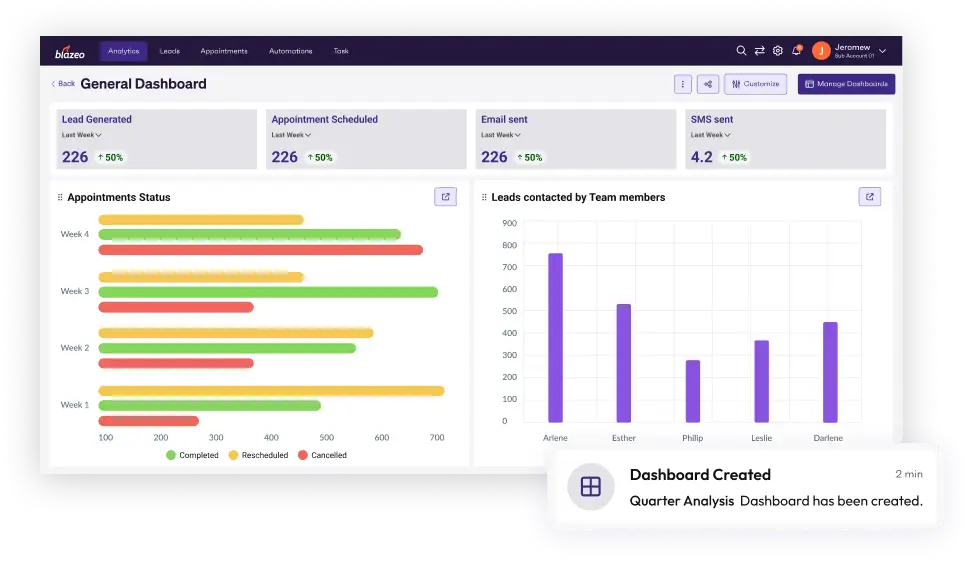This screenshot has width=974, height=565.
Task: Click Arlene's purple bar in chart
Action: pyautogui.click(x=555, y=337)
